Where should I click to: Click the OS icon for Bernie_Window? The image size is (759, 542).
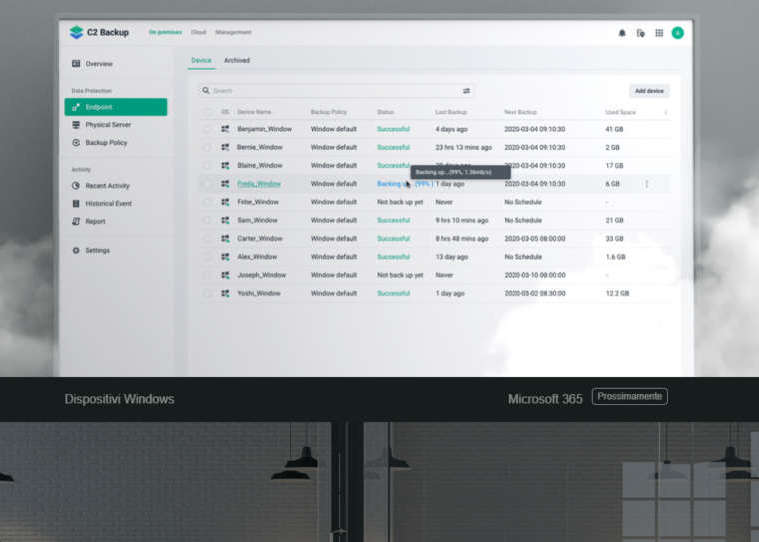[225, 147]
